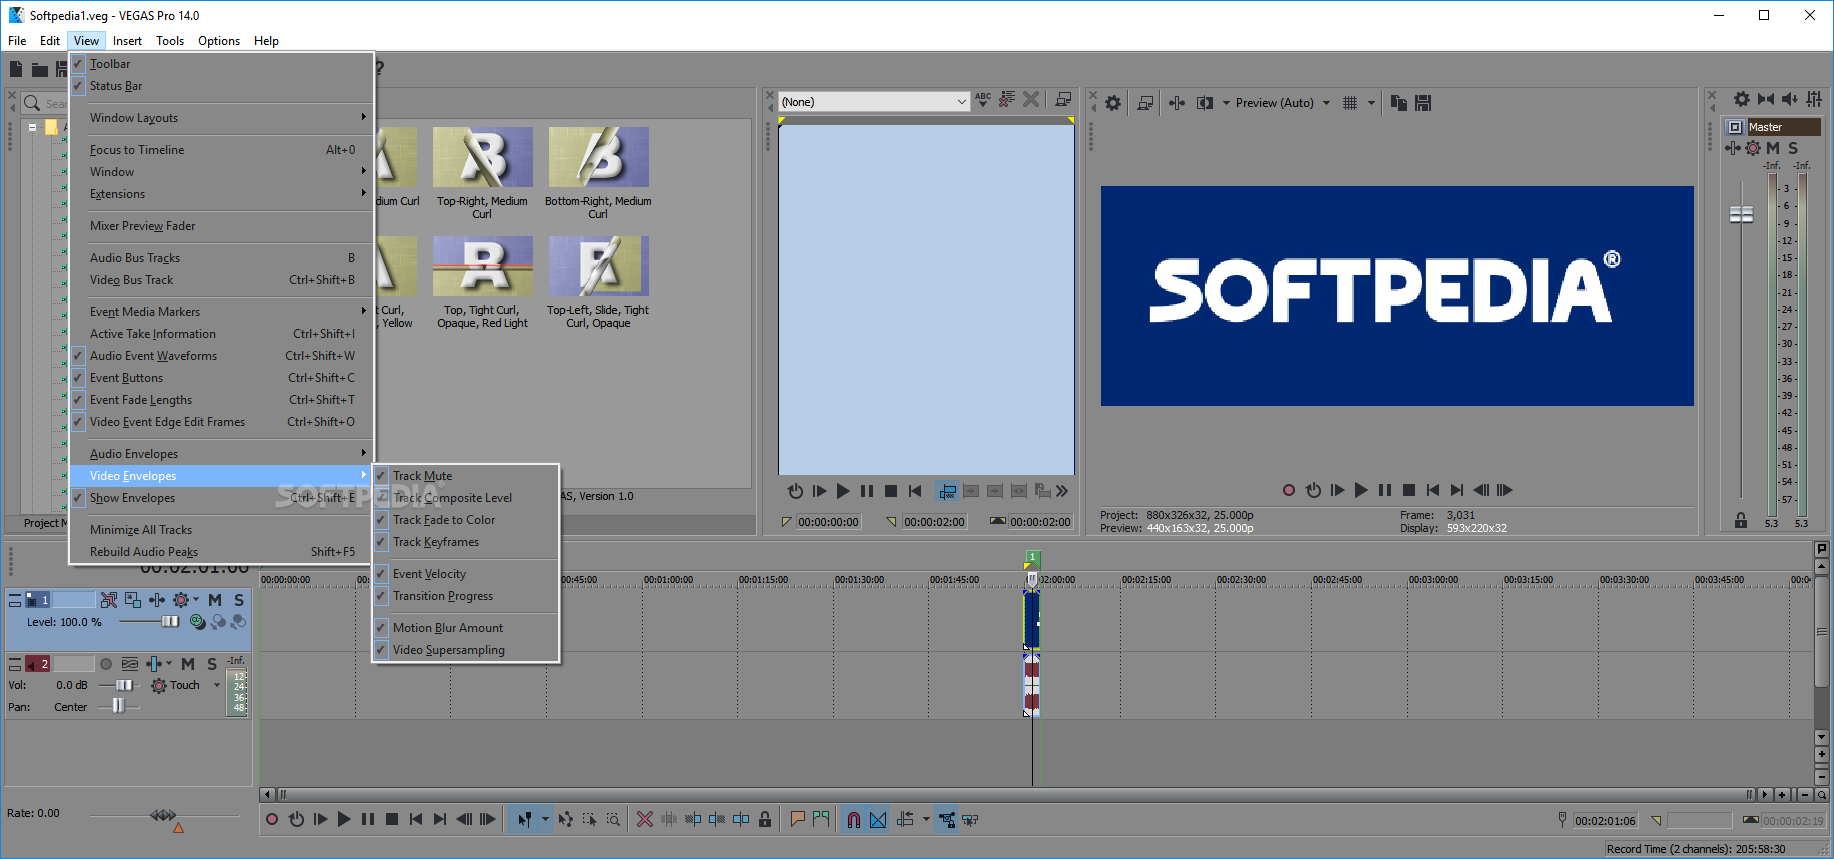The width and height of the screenshot is (1834, 859).
Task: Solo video track 1
Action: (239, 600)
